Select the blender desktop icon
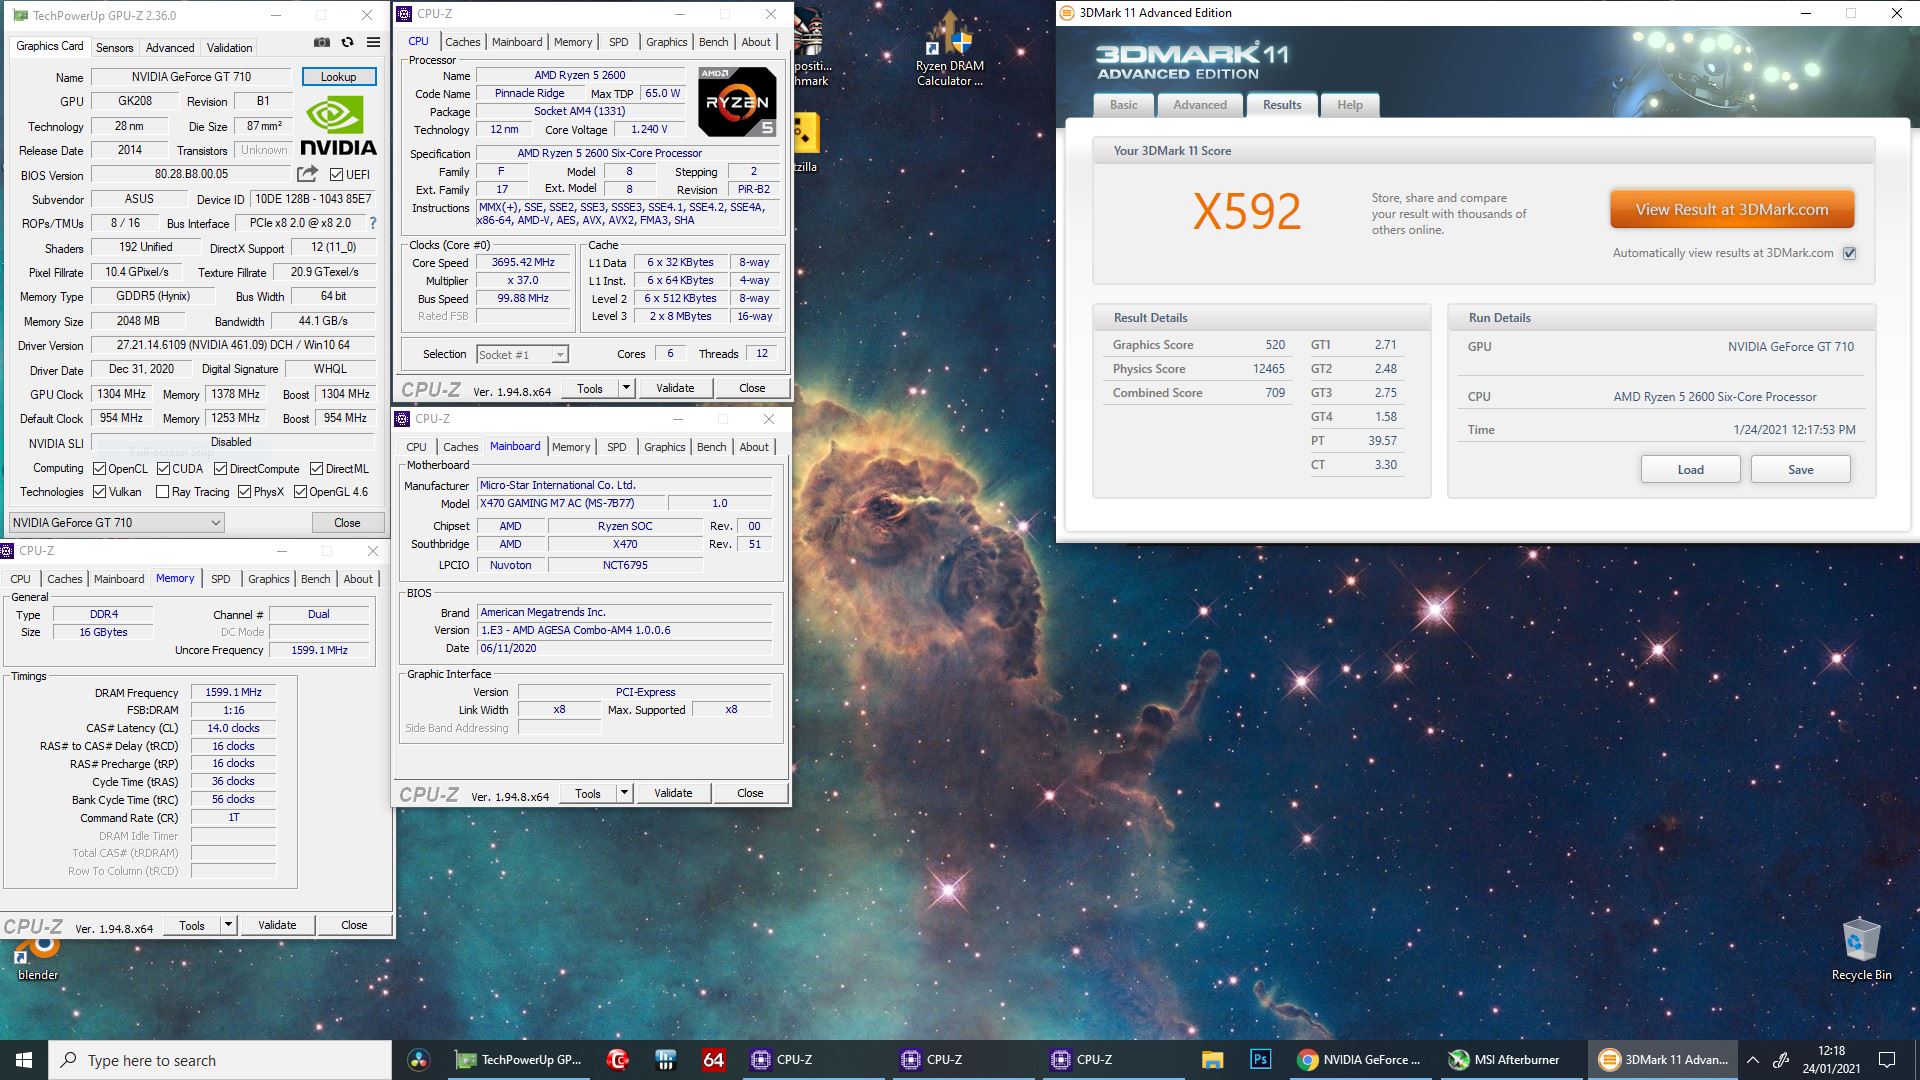This screenshot has height=1080, width=1920. [x=38, y=958]
